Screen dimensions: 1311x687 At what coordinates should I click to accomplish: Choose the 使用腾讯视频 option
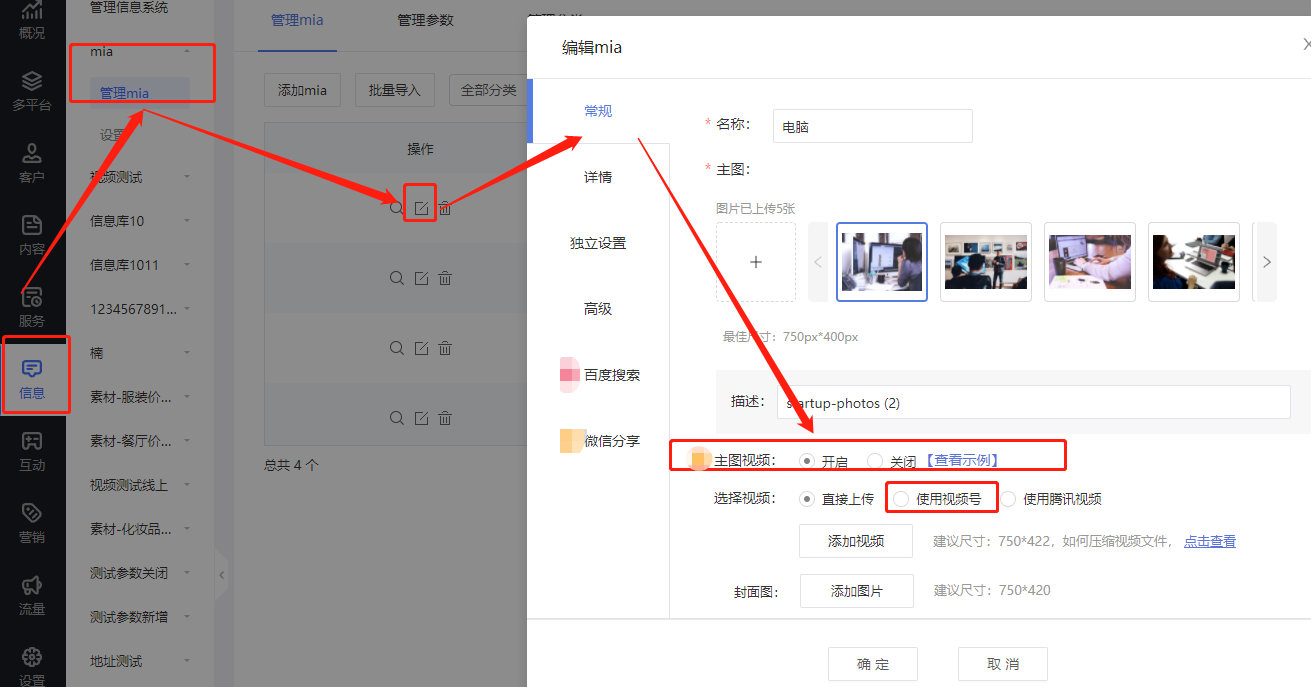tap(1008, 499)
